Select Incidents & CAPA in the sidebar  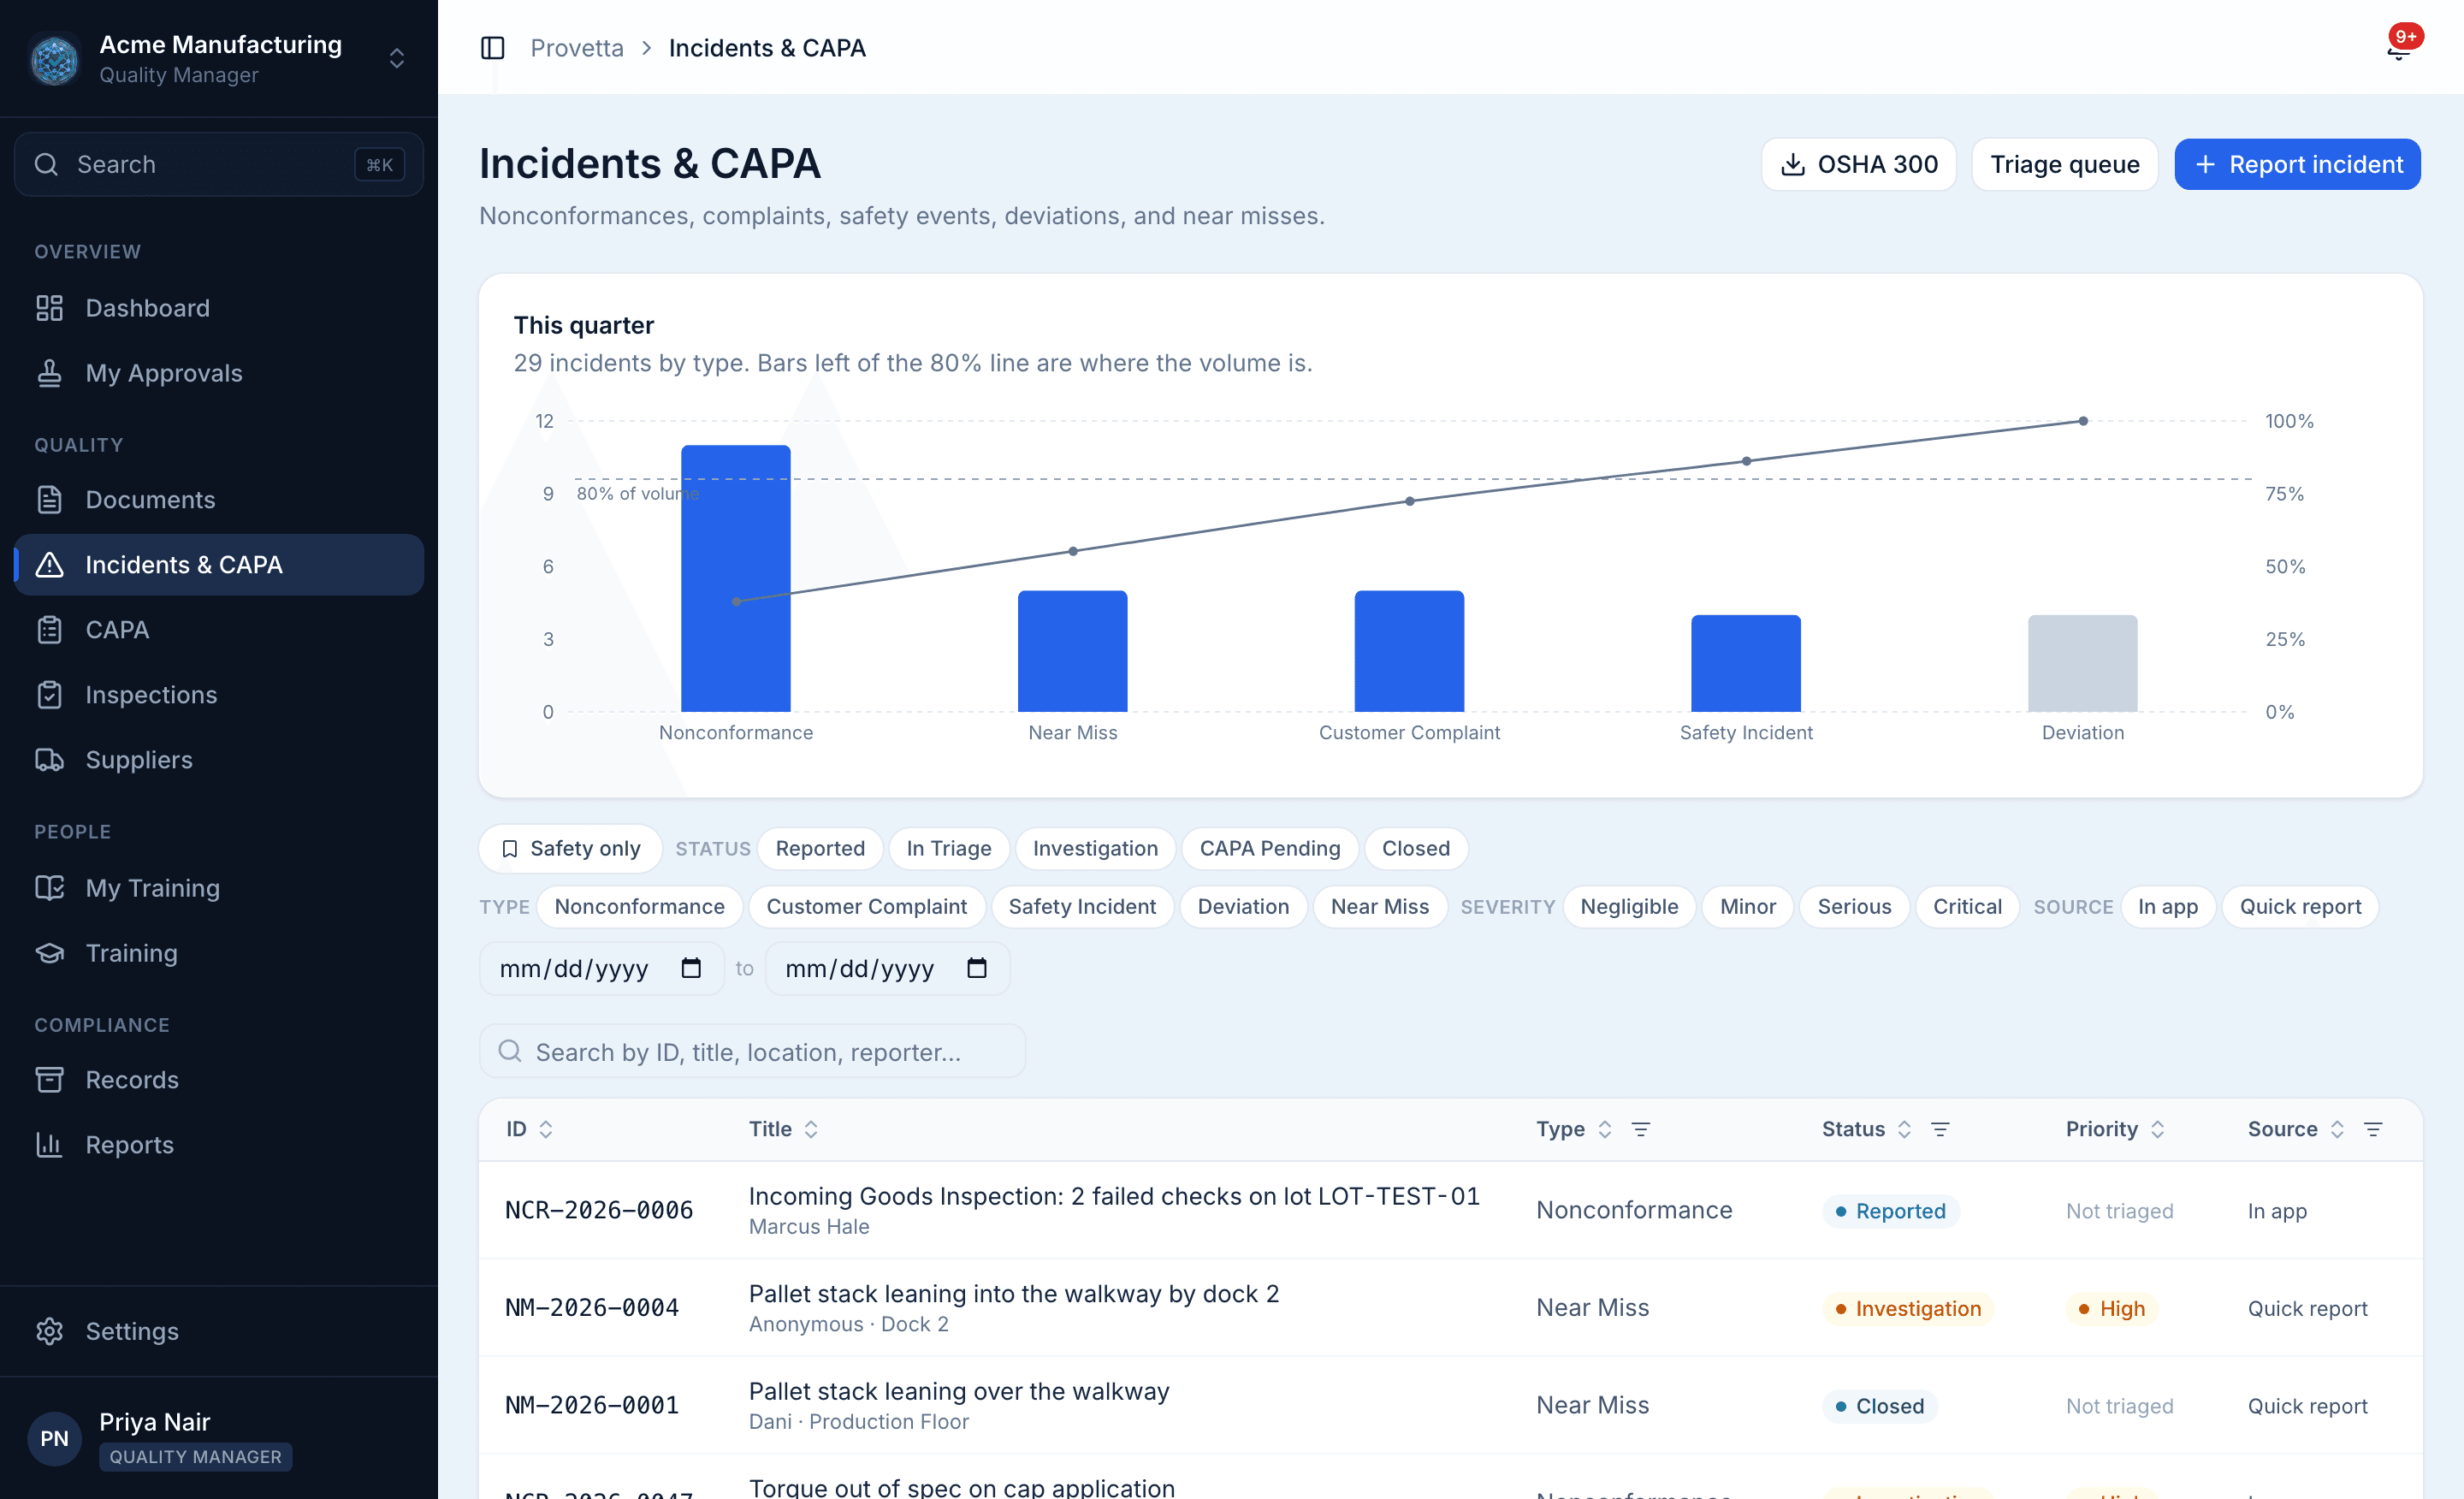[218, 564]
